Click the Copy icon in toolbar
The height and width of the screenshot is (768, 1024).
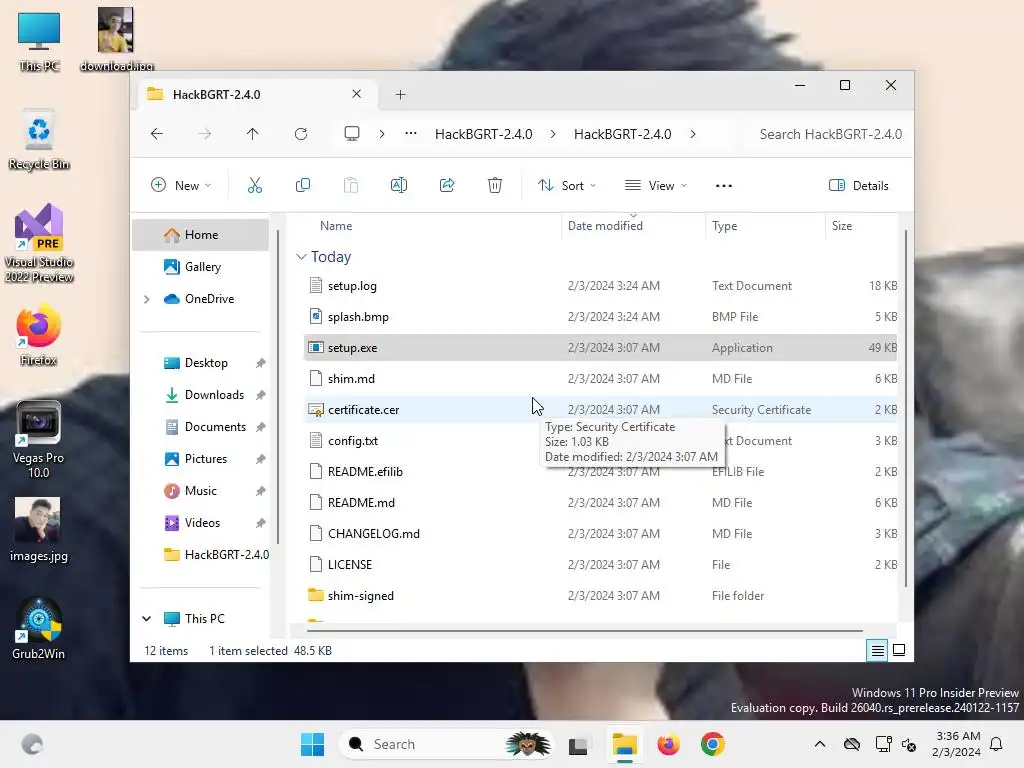(x=302, y=185)
